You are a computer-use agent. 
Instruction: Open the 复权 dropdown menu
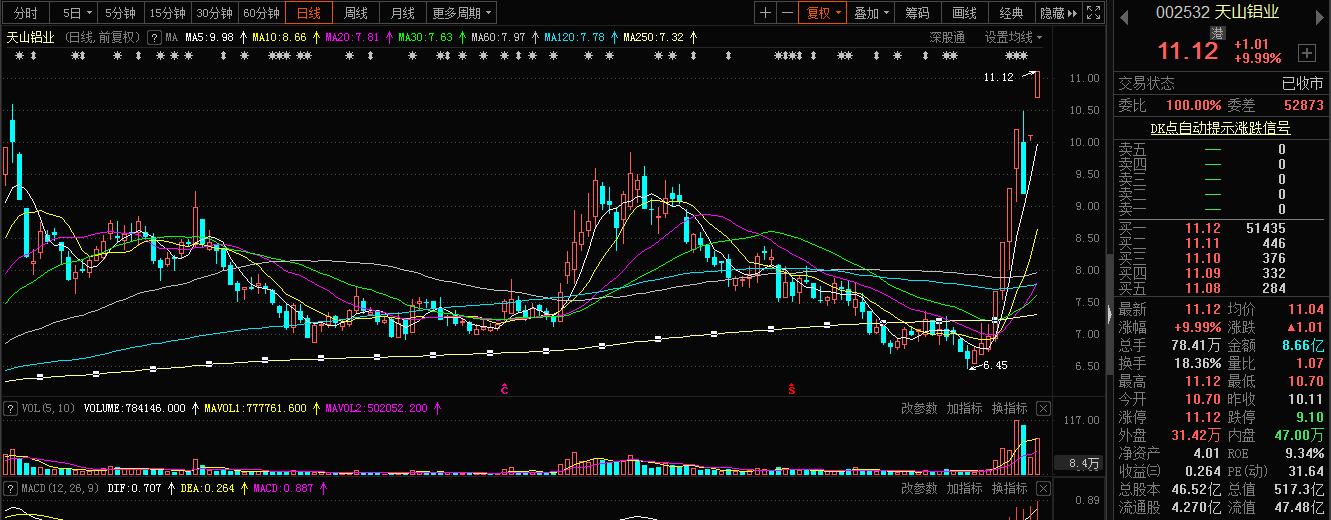click(x=825, y=13)
